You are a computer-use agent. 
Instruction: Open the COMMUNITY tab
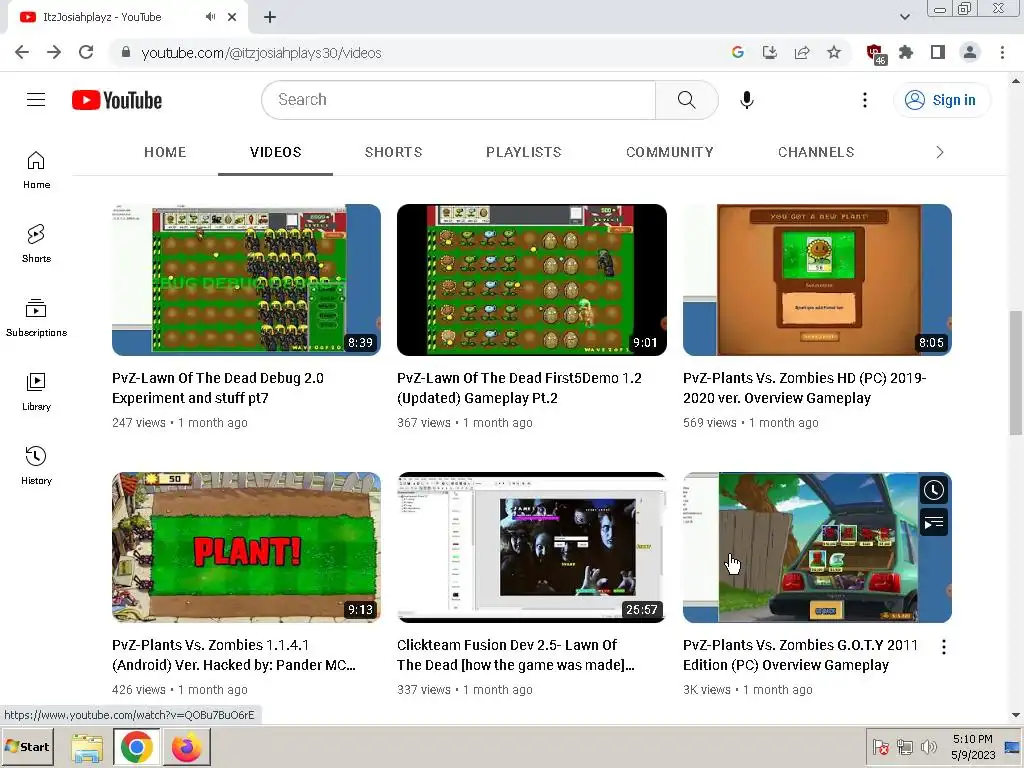click(669, 152)
